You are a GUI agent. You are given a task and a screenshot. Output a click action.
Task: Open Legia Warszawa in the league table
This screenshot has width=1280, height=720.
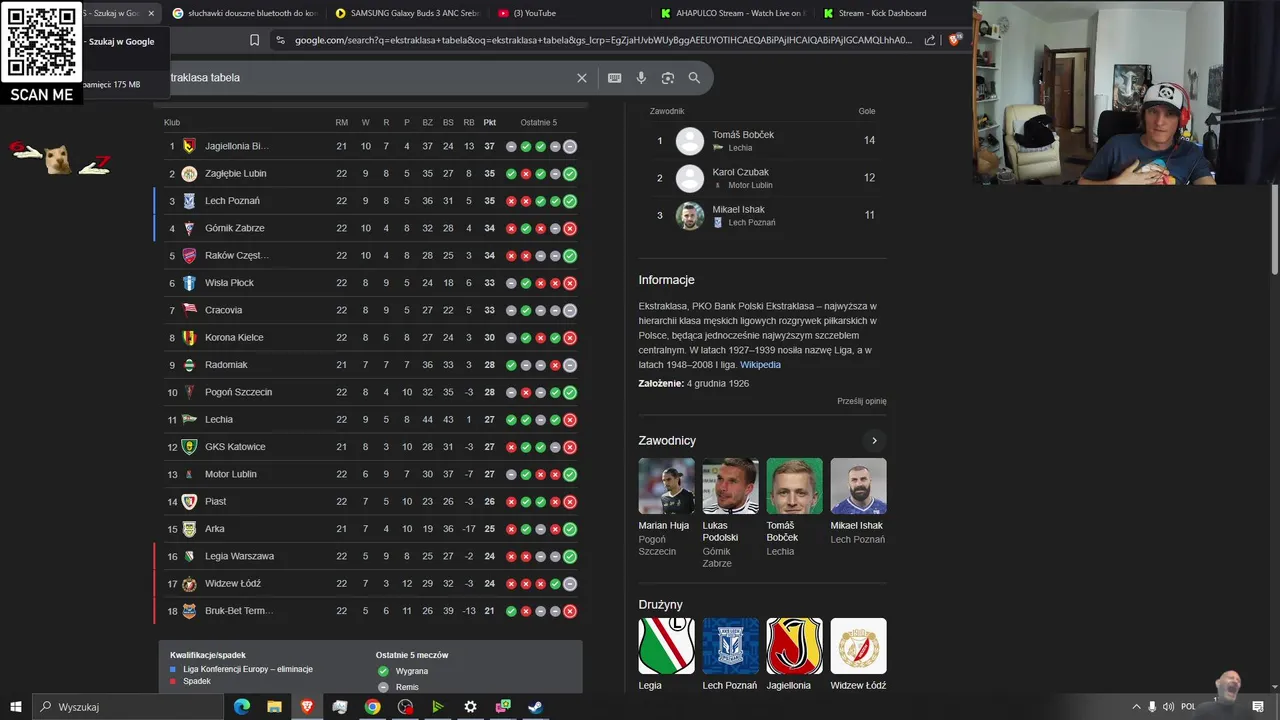click(239, 556)
